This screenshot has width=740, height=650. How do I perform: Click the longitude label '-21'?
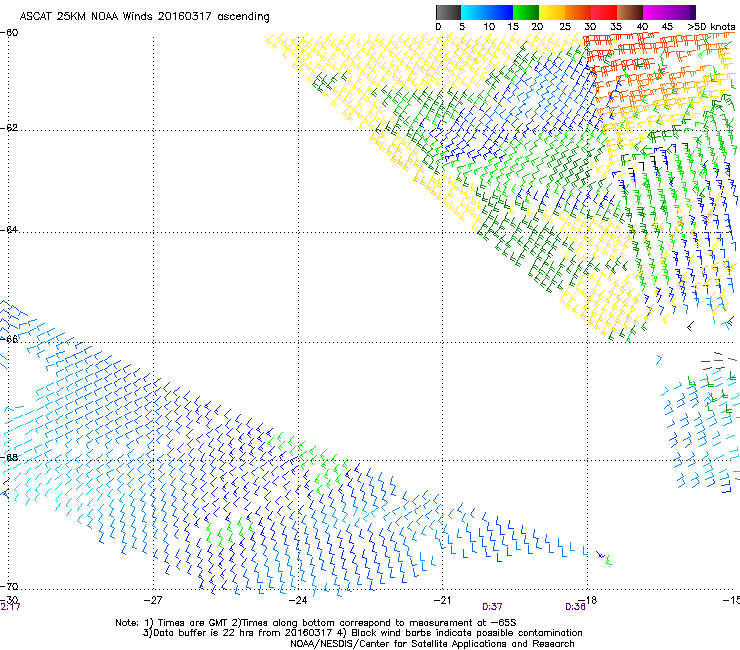[x=442, y=600]
